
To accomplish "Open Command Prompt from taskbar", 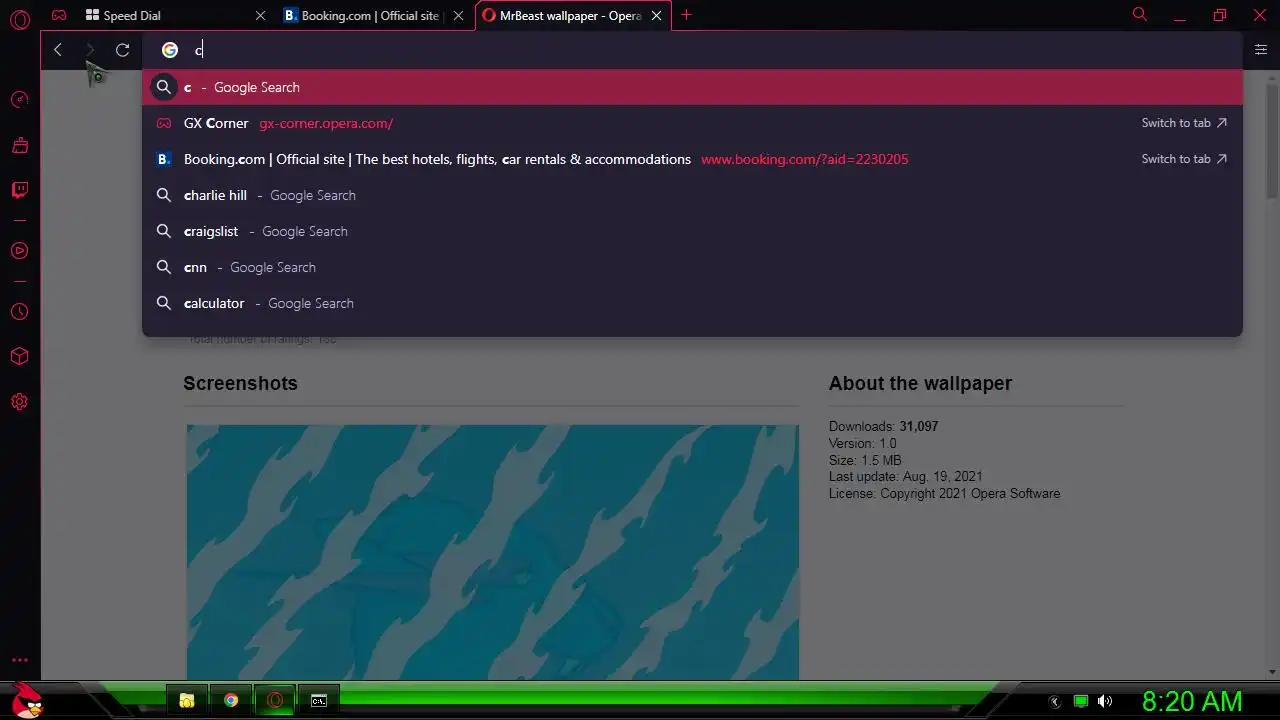I will (x=319, y=700).
